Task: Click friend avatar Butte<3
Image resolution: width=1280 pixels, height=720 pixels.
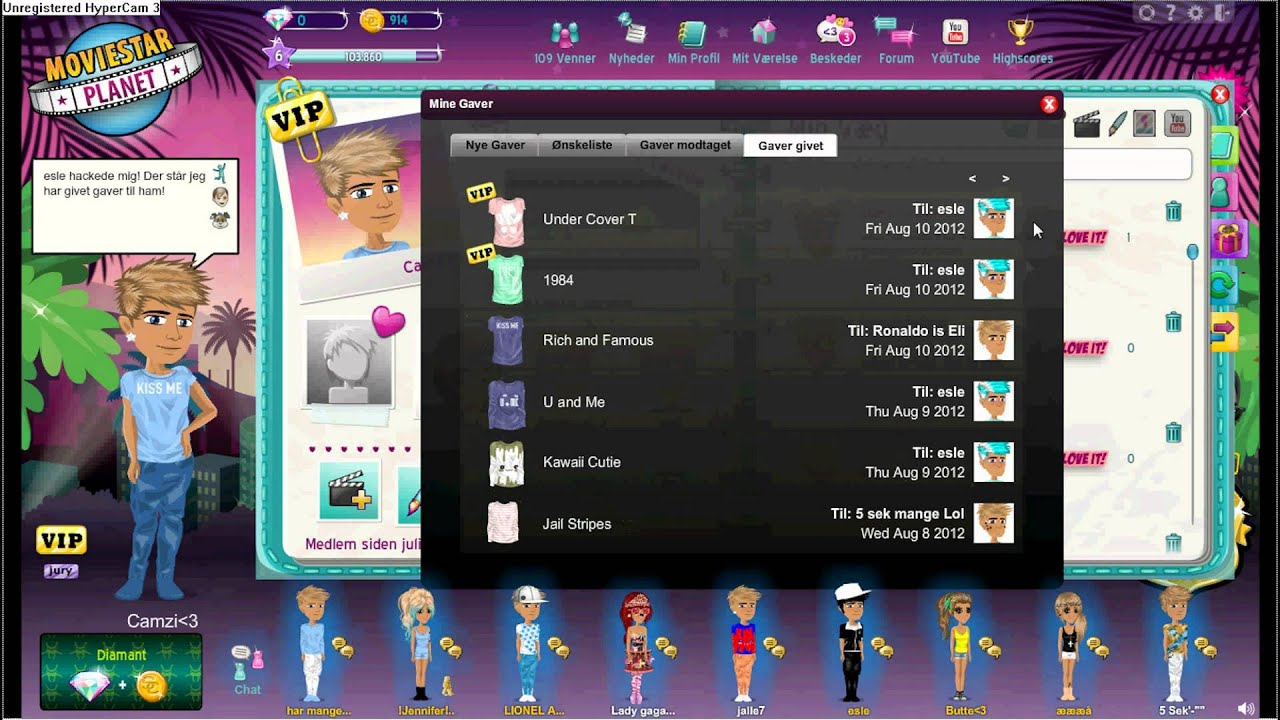Action: pyautogui.click(x=959, y=645)
